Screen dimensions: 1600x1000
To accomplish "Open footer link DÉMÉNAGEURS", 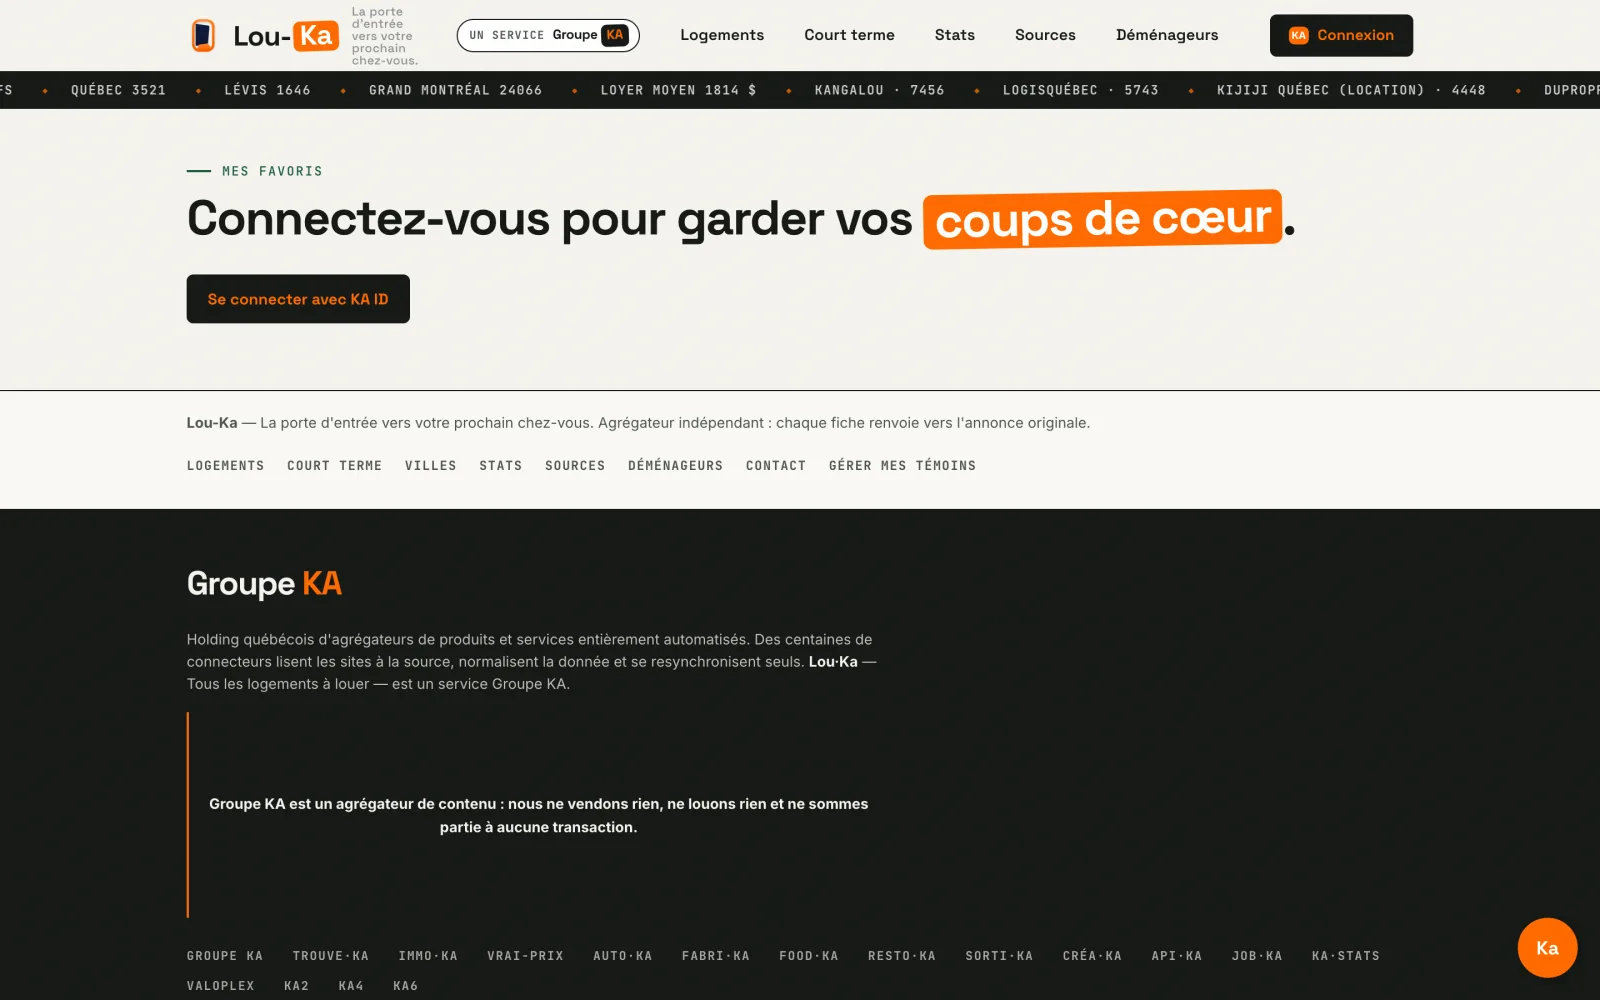I will tap(676, 466).
